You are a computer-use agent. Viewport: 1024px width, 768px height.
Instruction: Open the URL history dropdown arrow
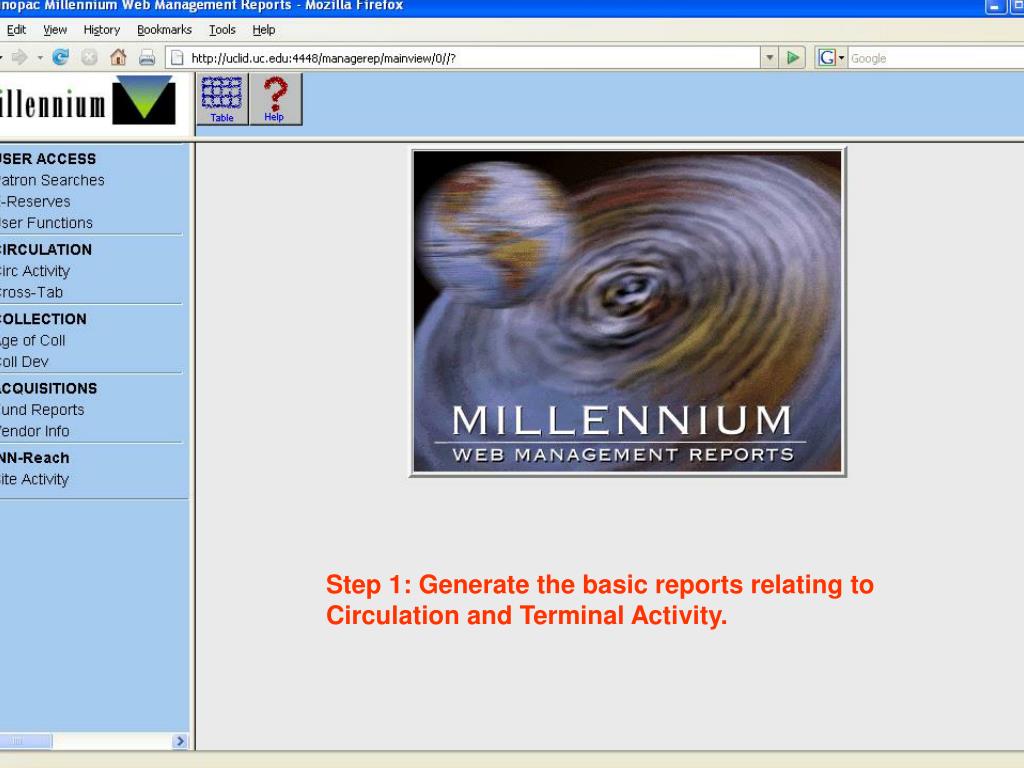[x=770, y=58]
